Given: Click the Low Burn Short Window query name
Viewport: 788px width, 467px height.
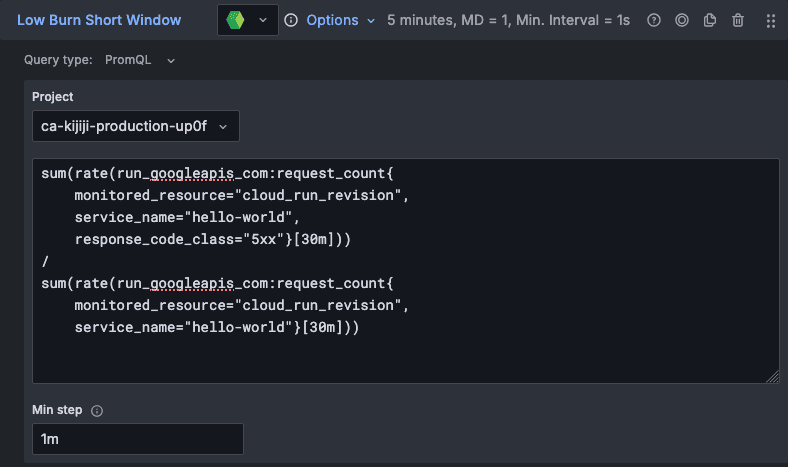Looking at the screenshot, I should 99,20.
